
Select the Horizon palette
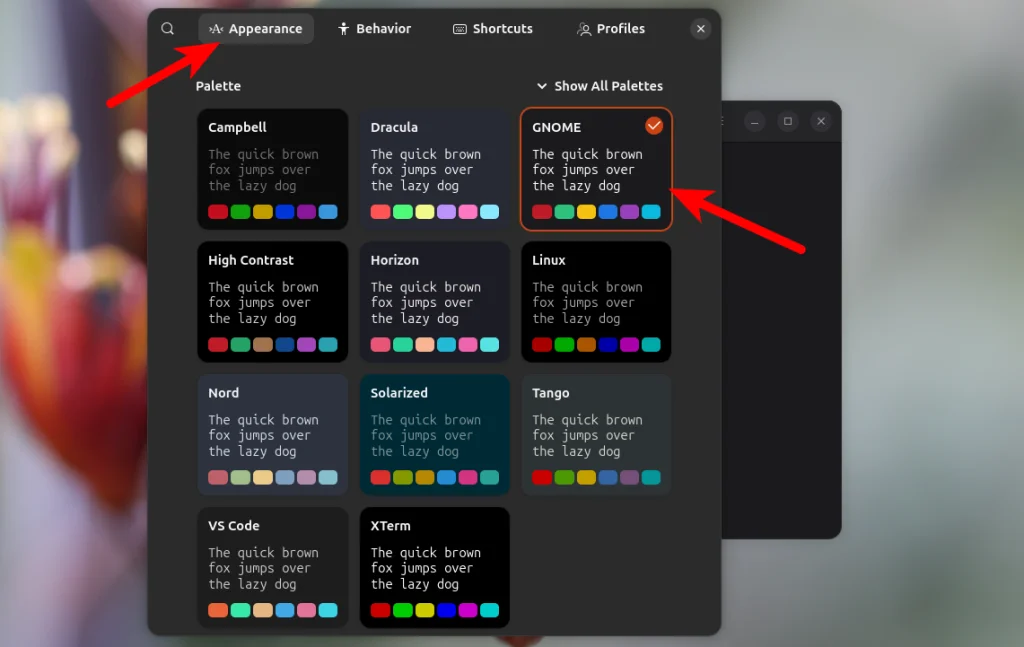[435, 302]
